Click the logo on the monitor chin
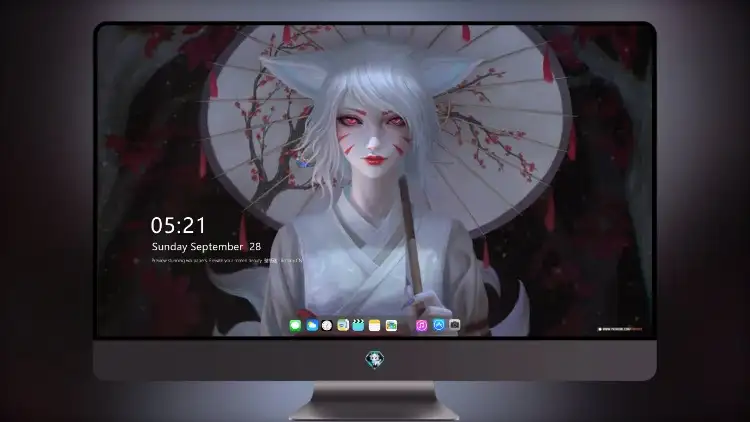 click(375, 360)
